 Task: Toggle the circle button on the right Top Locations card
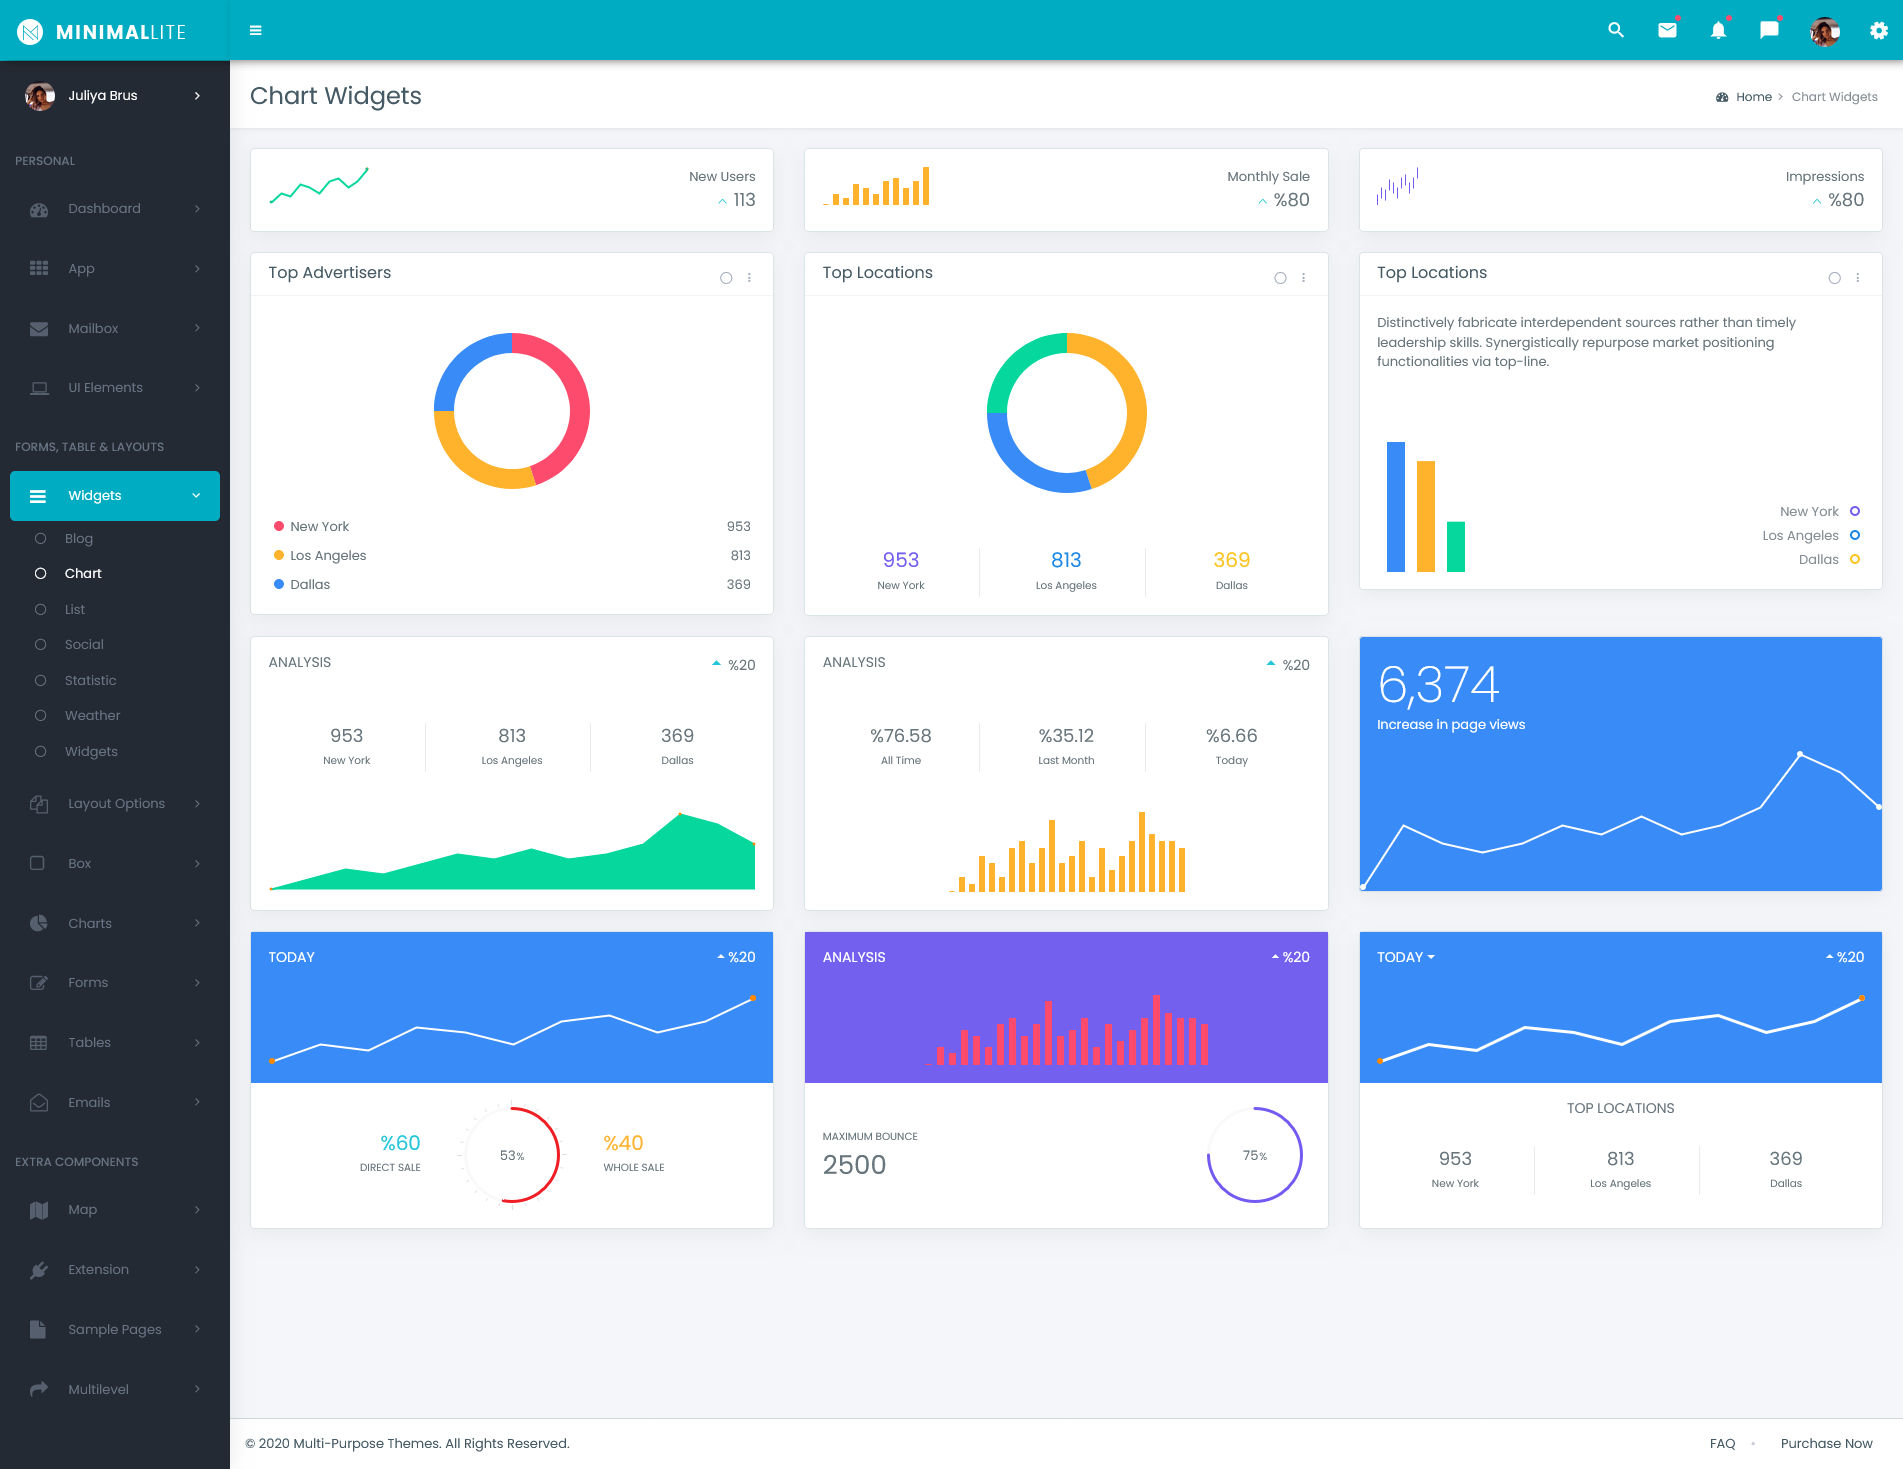1834,278
